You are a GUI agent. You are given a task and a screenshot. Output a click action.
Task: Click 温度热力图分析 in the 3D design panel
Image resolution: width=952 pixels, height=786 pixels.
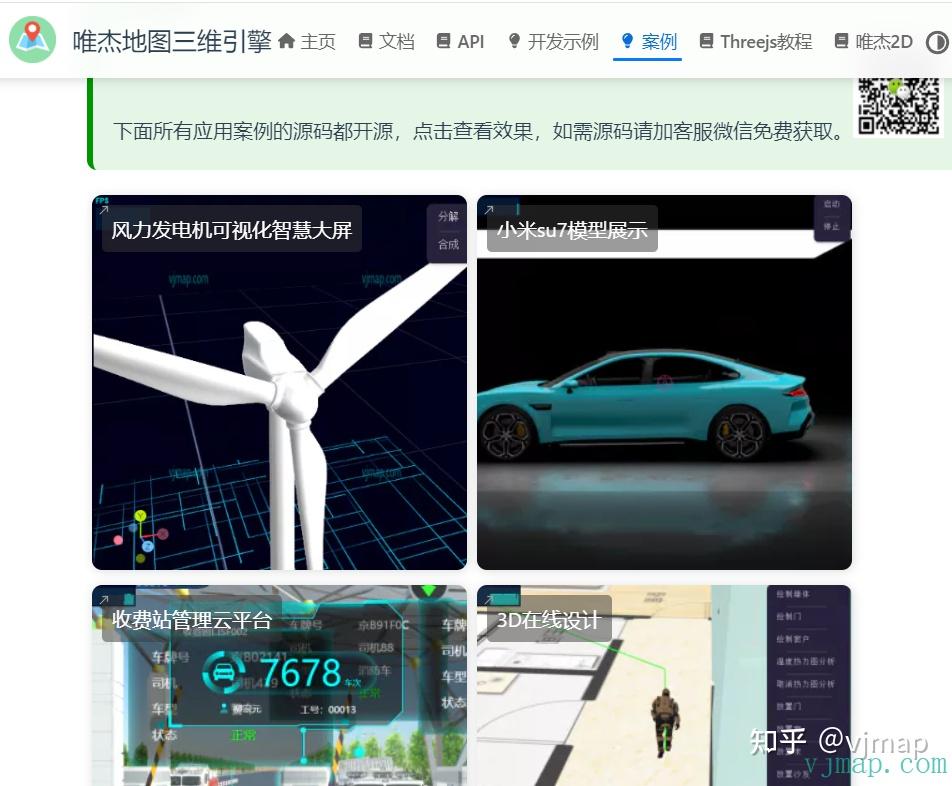coord(805,661)
